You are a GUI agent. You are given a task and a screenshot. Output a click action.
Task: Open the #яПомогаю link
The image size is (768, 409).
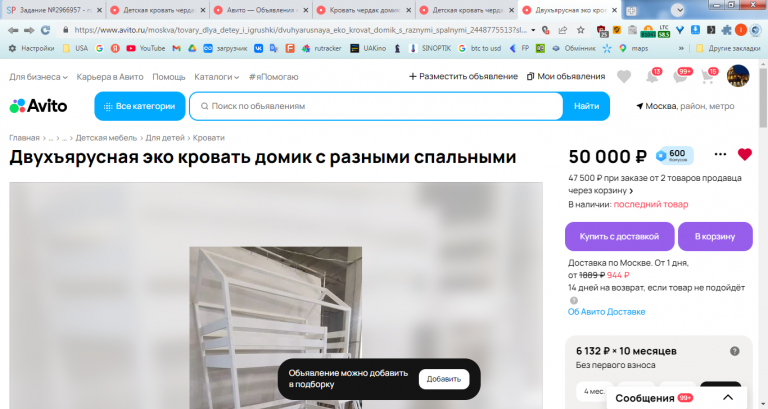coord(273,77)
